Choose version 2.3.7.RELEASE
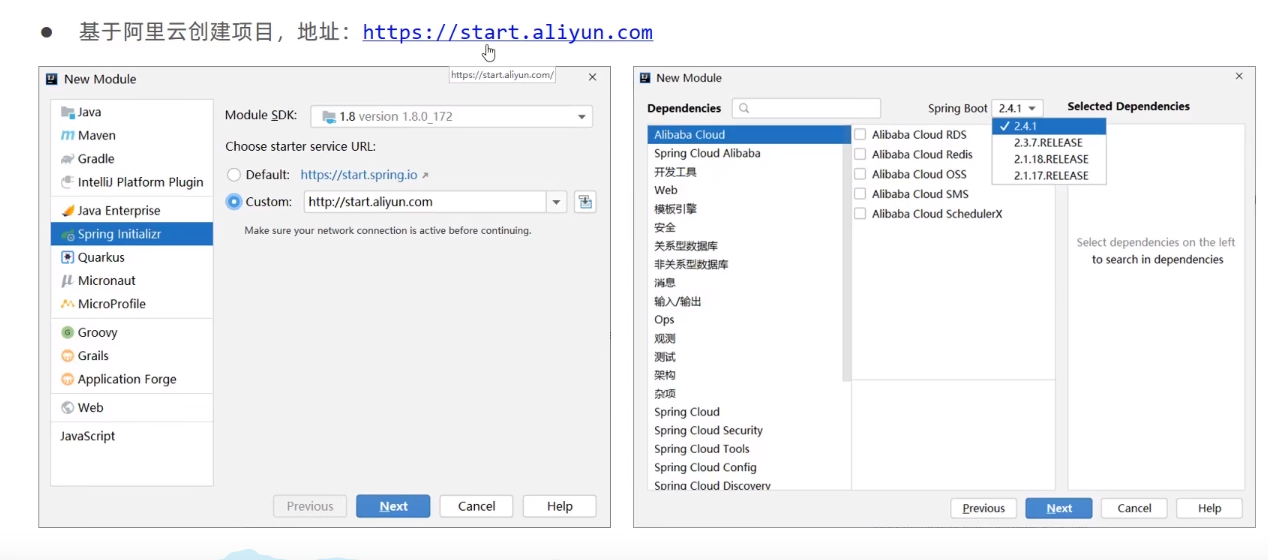Viewport: 1268px width, 560px height. [1049, 143]
